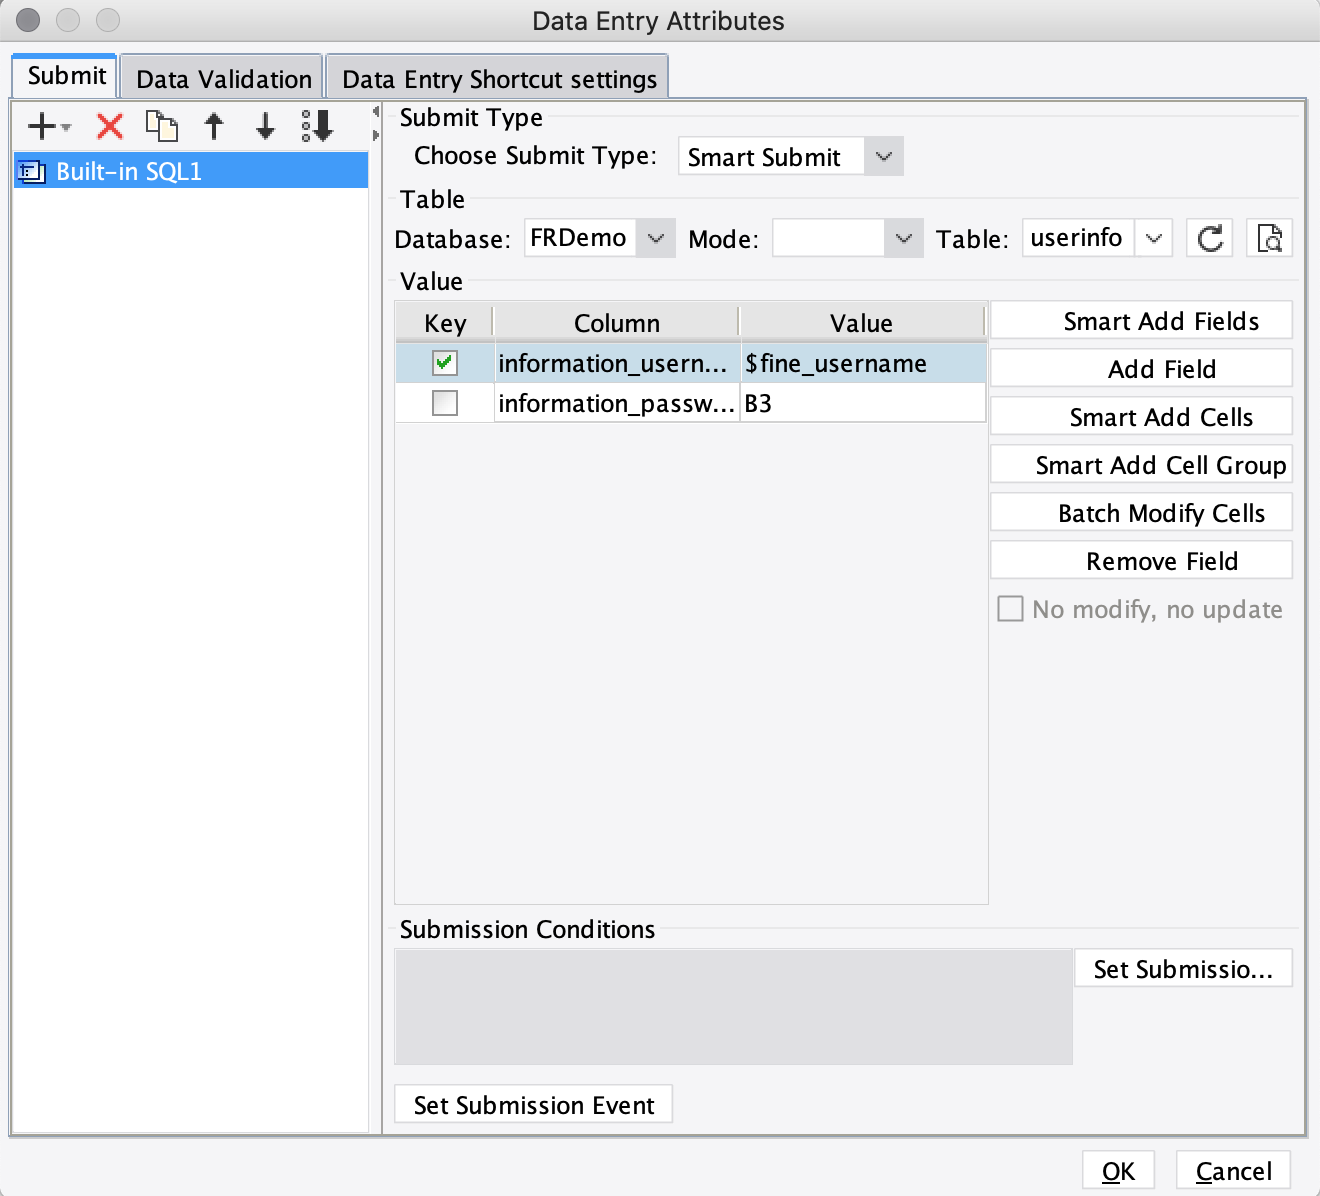
Task: Expand the userinfo Table dropdown
Action: point(1097,238)
